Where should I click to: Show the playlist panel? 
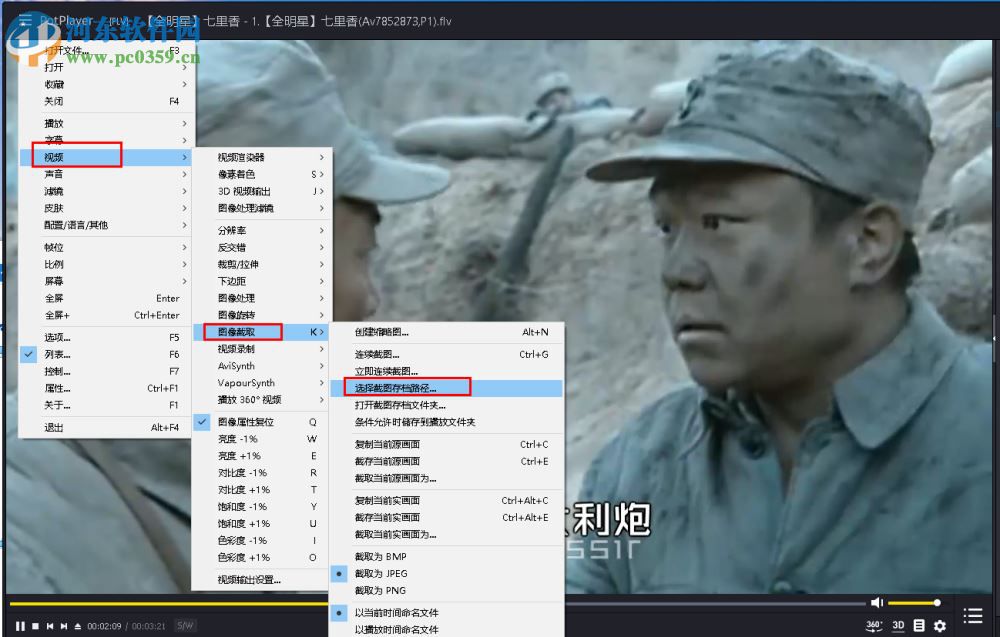click(x=972, y=615)
